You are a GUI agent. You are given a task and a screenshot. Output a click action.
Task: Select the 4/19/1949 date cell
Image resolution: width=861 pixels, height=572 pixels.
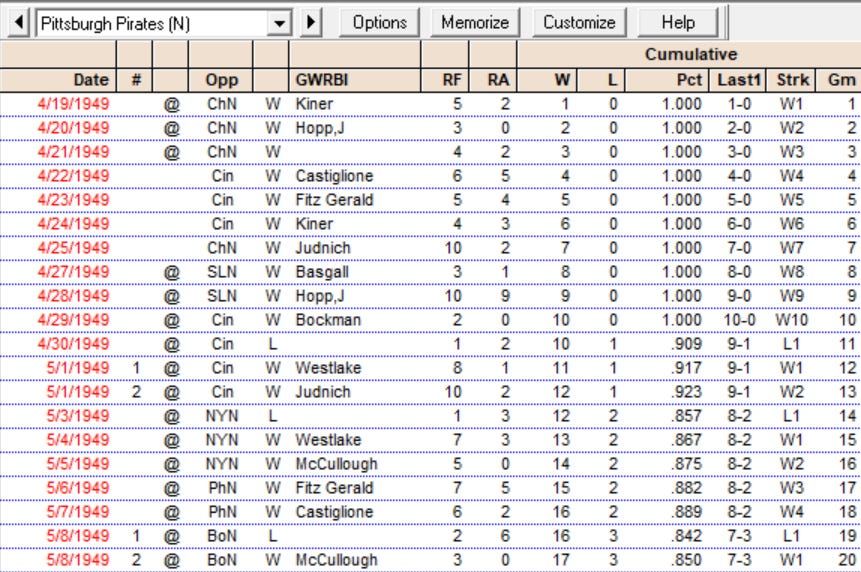(x=73, y=104)
